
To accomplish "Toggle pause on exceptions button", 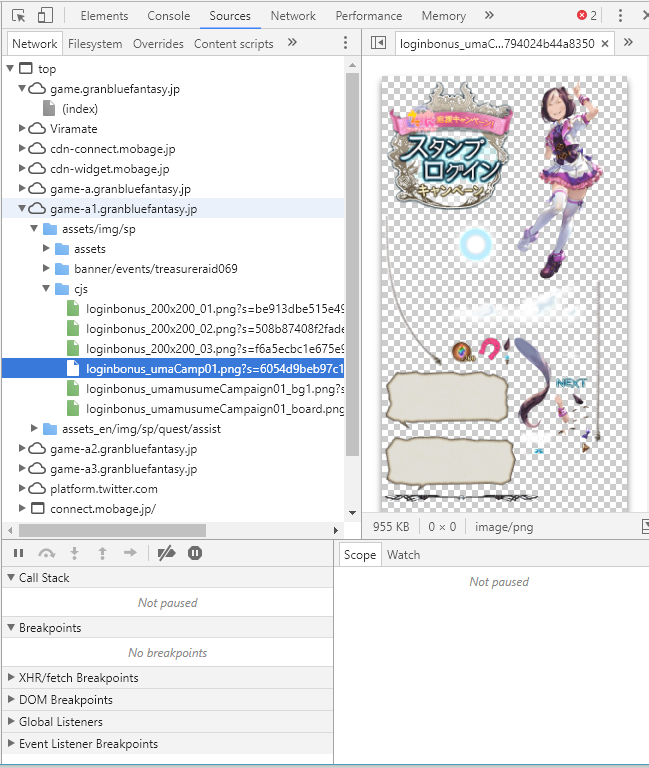I will pos(195,553).
